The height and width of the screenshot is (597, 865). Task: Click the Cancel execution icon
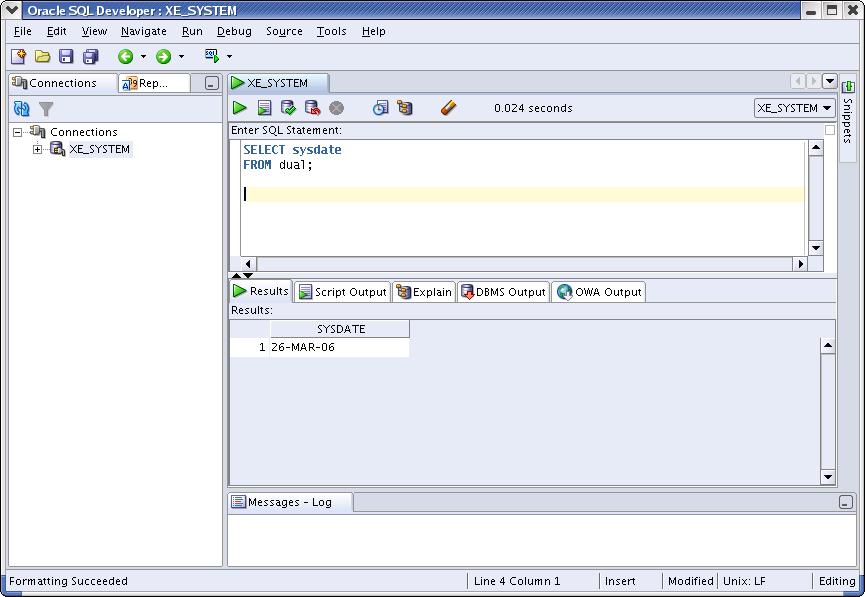pyautogui.click(x=337, y=108)
